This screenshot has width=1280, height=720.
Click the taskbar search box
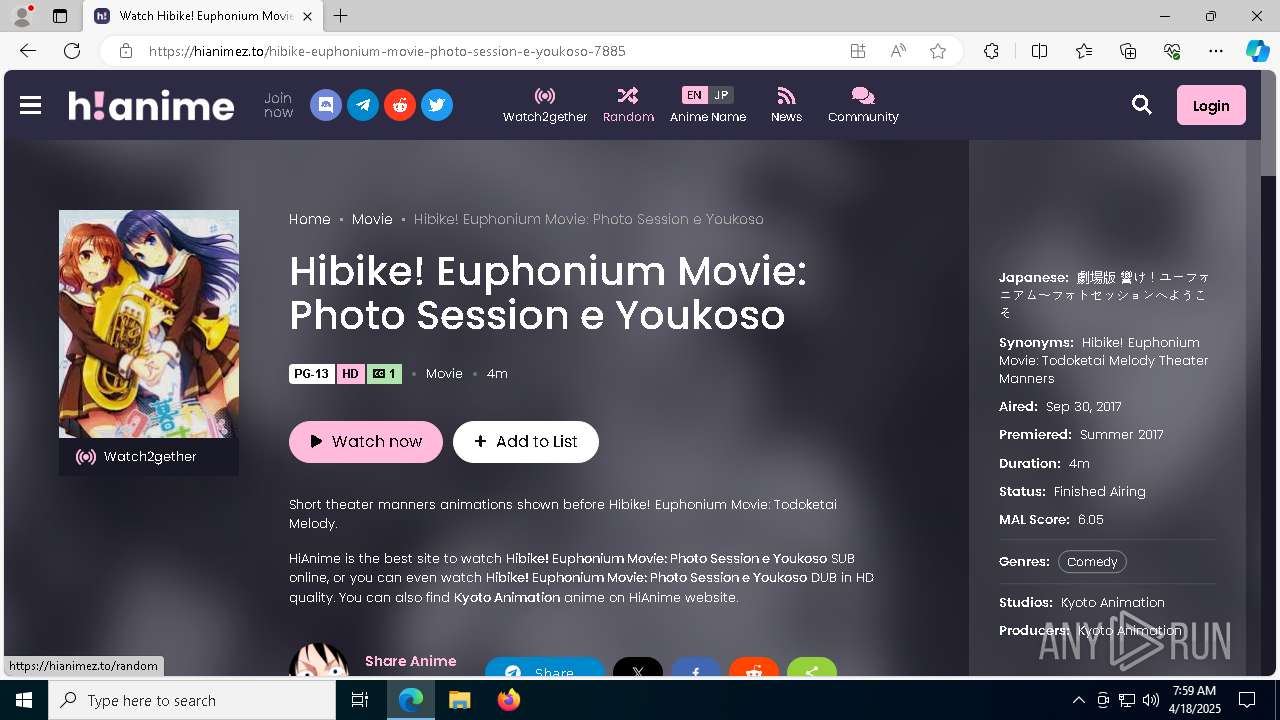(192, 700)
